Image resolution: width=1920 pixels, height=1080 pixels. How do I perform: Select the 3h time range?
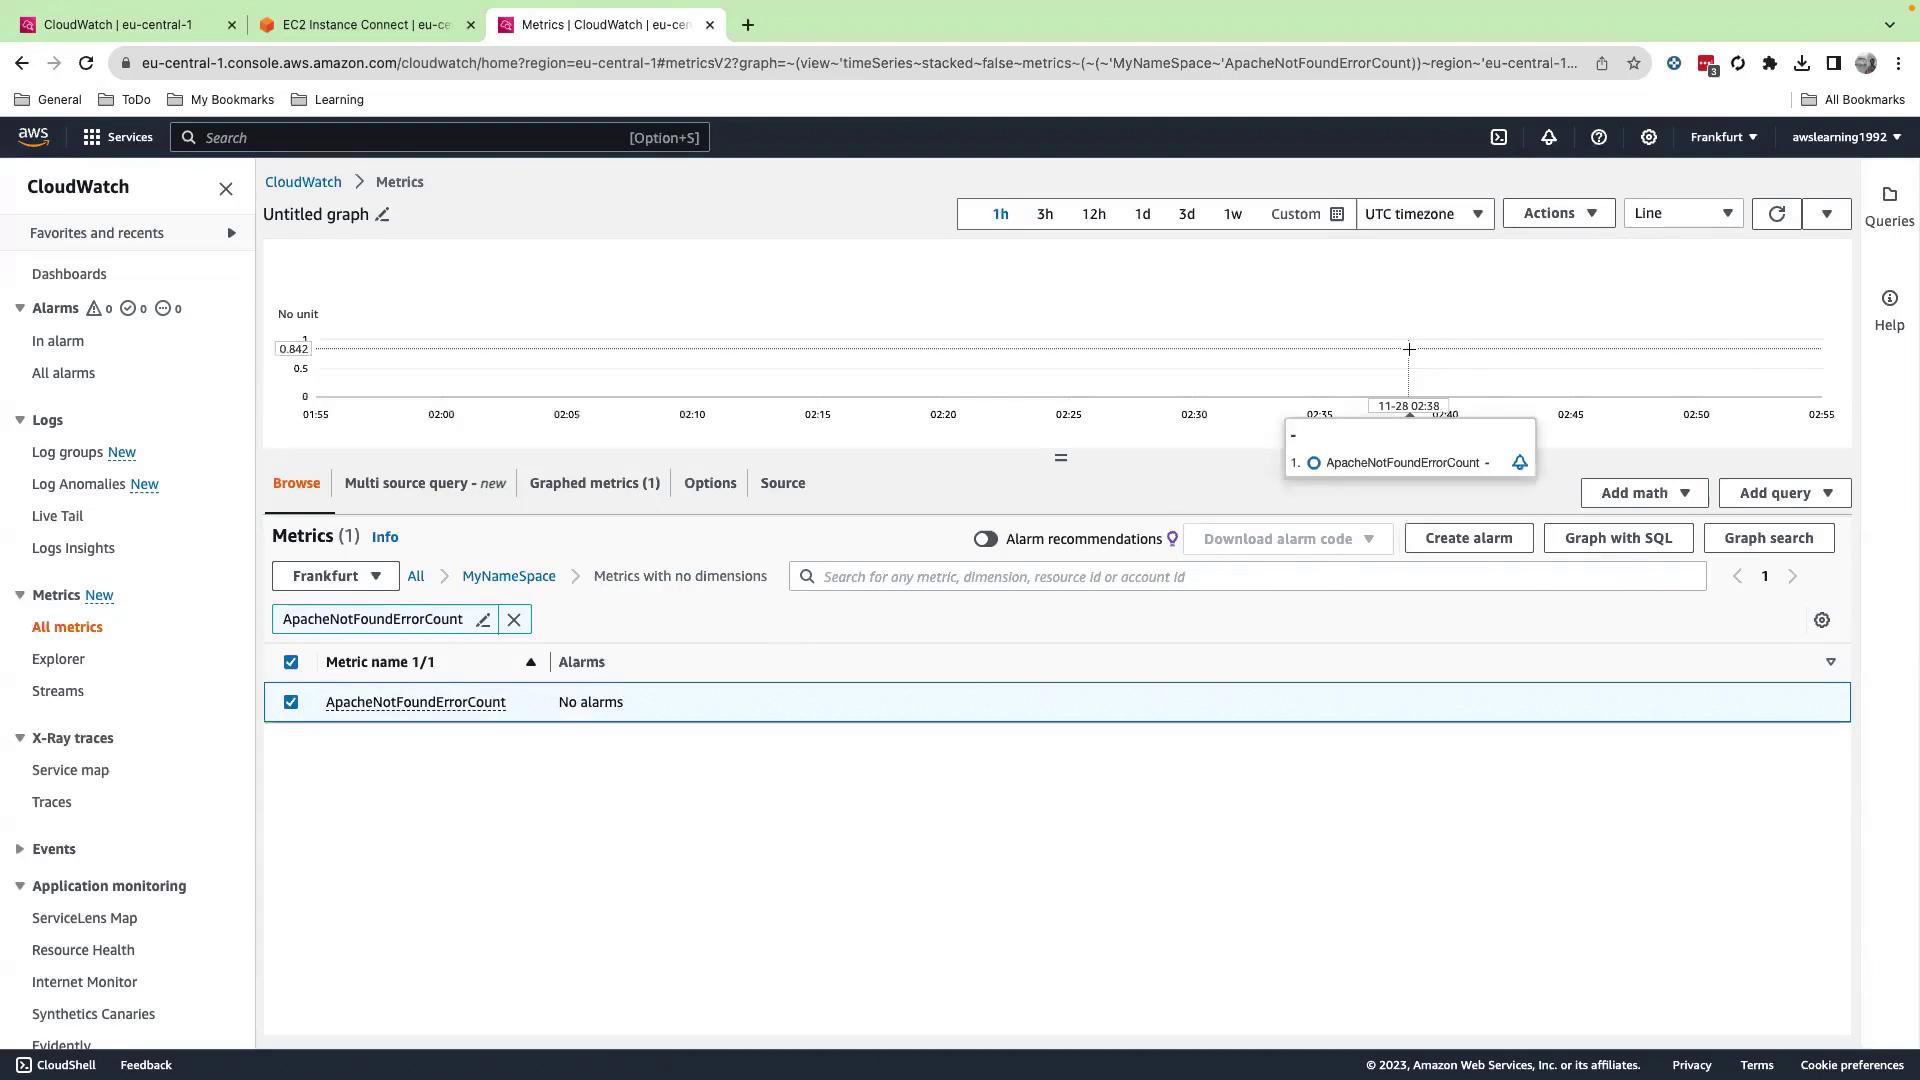(x=1044, y=214)
